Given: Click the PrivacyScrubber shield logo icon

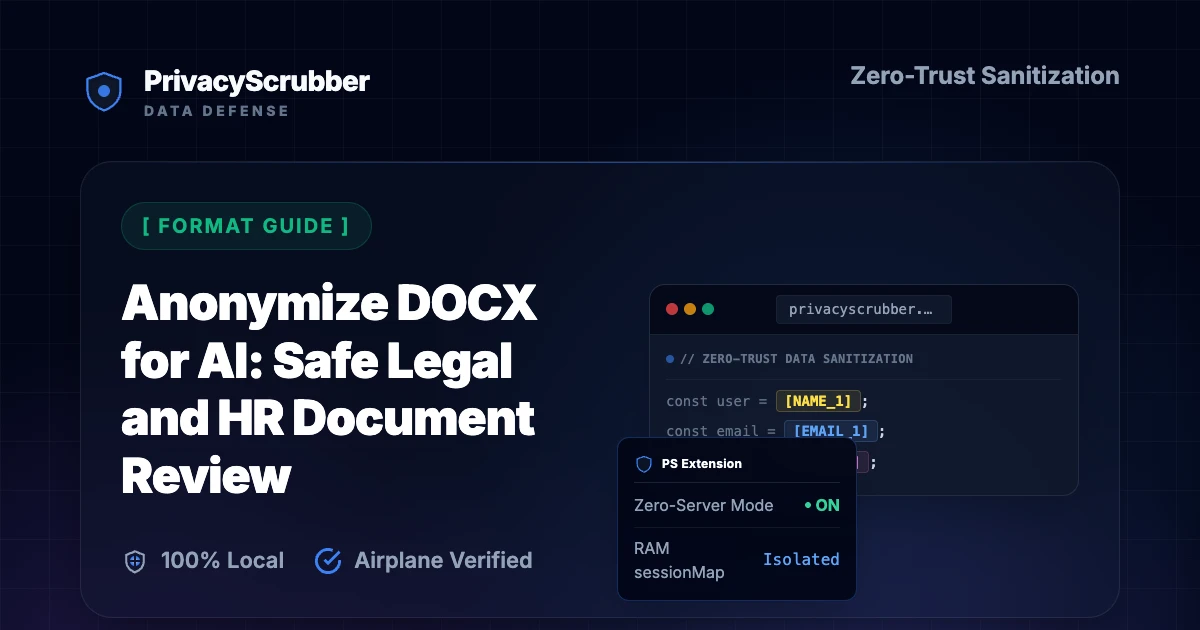Looking at the screenshot, I should pyautogui.click(x=103, y=91).
